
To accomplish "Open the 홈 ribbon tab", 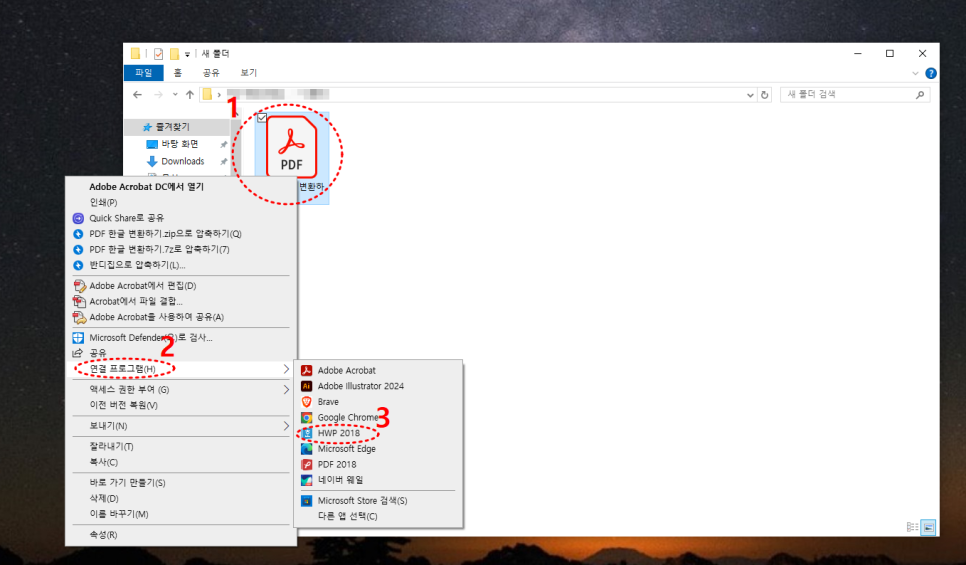I will (177, 73).
